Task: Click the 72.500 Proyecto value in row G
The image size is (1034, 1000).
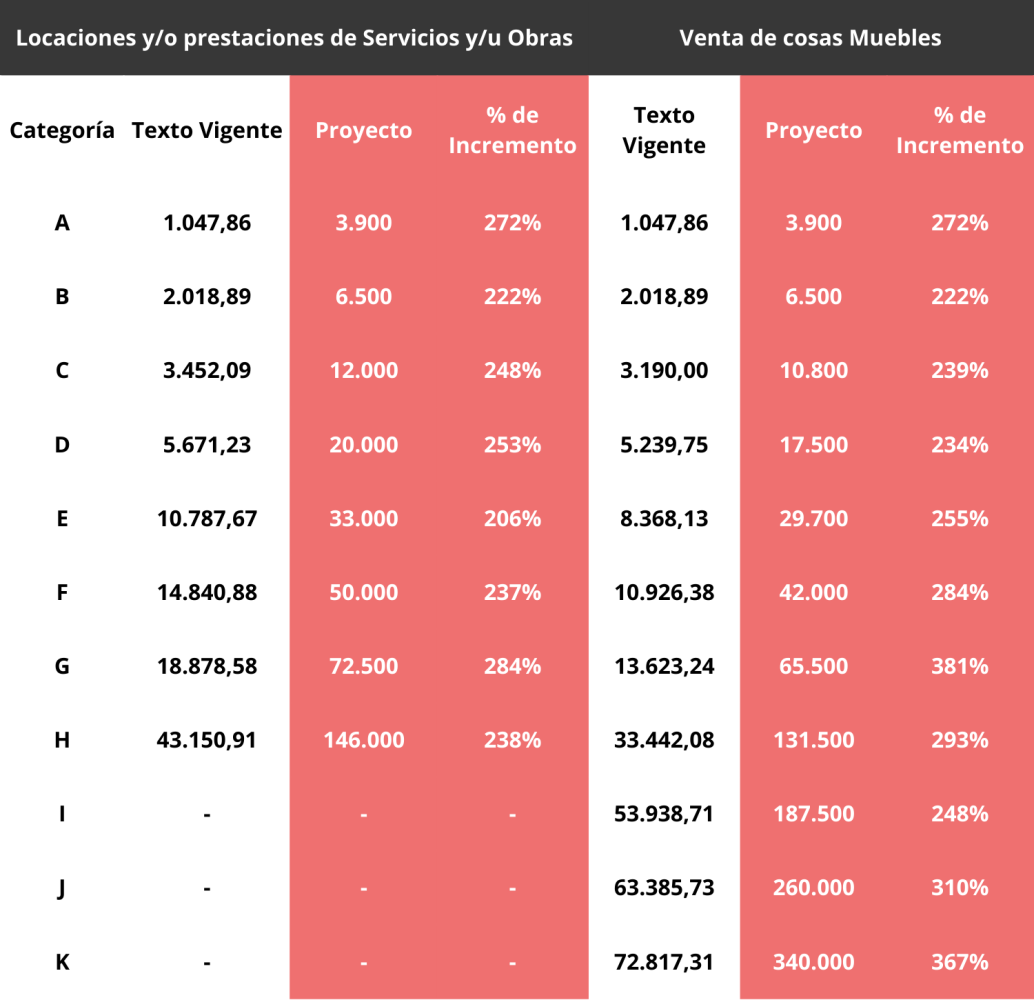Action: click(x=364, y=666)
